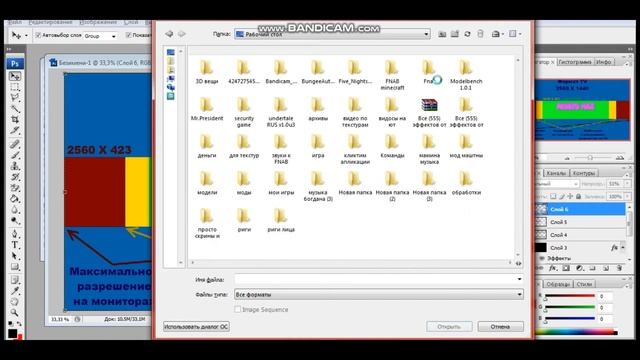
Task: Select layer Слой 5
Action: coord(580,222)
